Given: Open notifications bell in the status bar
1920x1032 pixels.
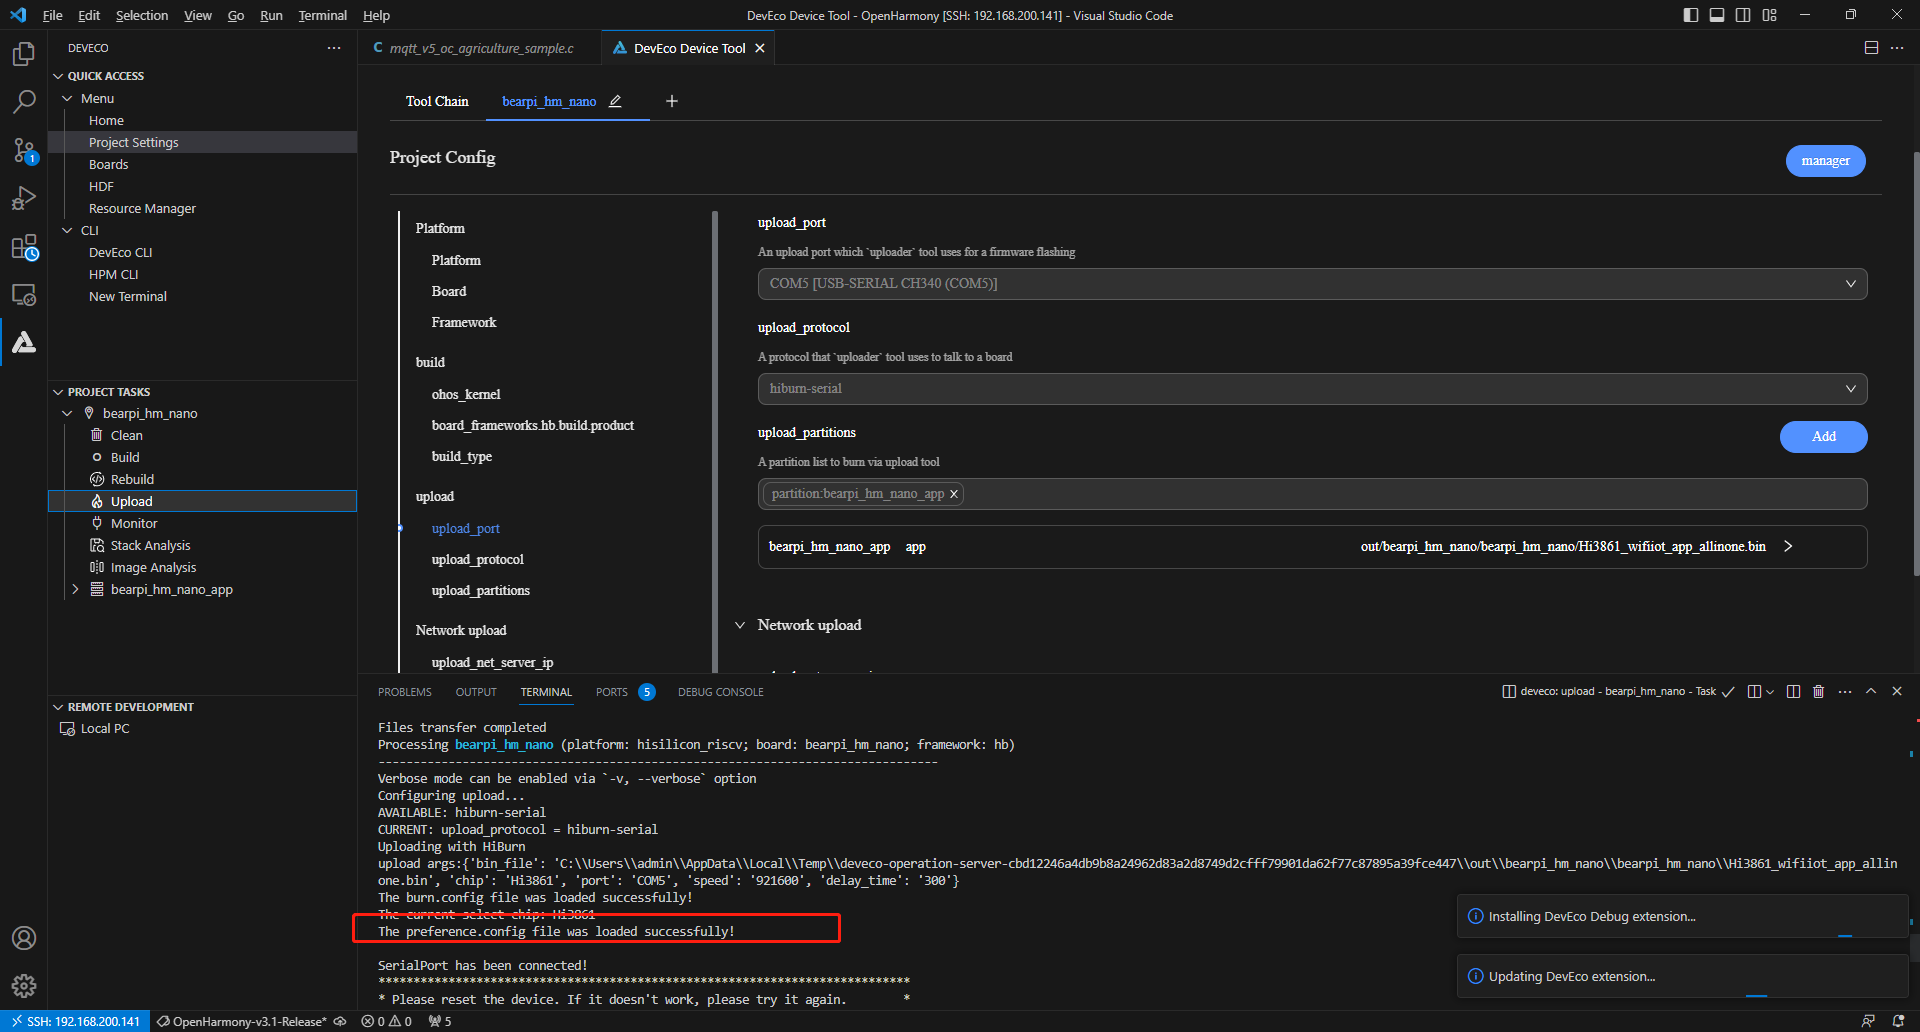Looking at the screenshot, I should pos(1898,1021).
